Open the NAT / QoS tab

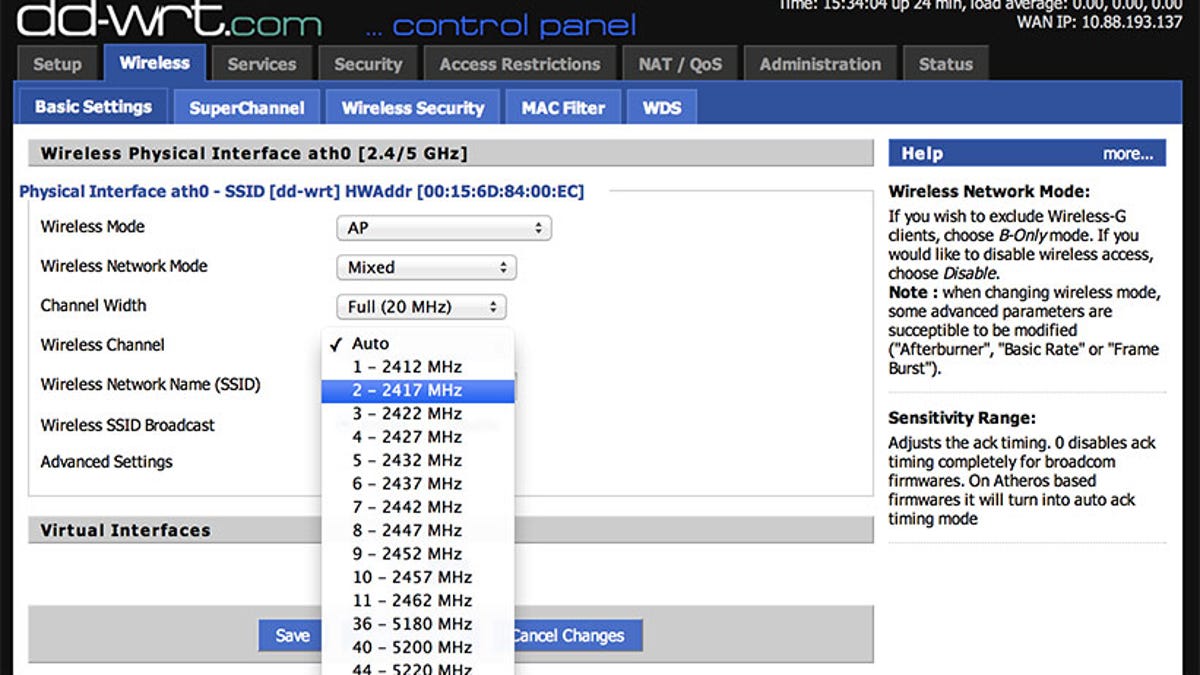680,64
